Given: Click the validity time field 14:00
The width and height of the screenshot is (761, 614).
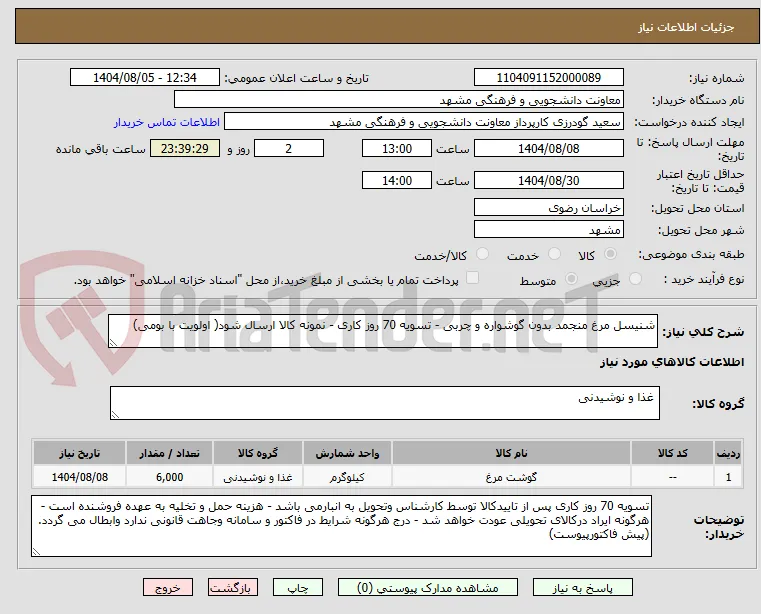Looking at the screenshot, I should 397,181.
